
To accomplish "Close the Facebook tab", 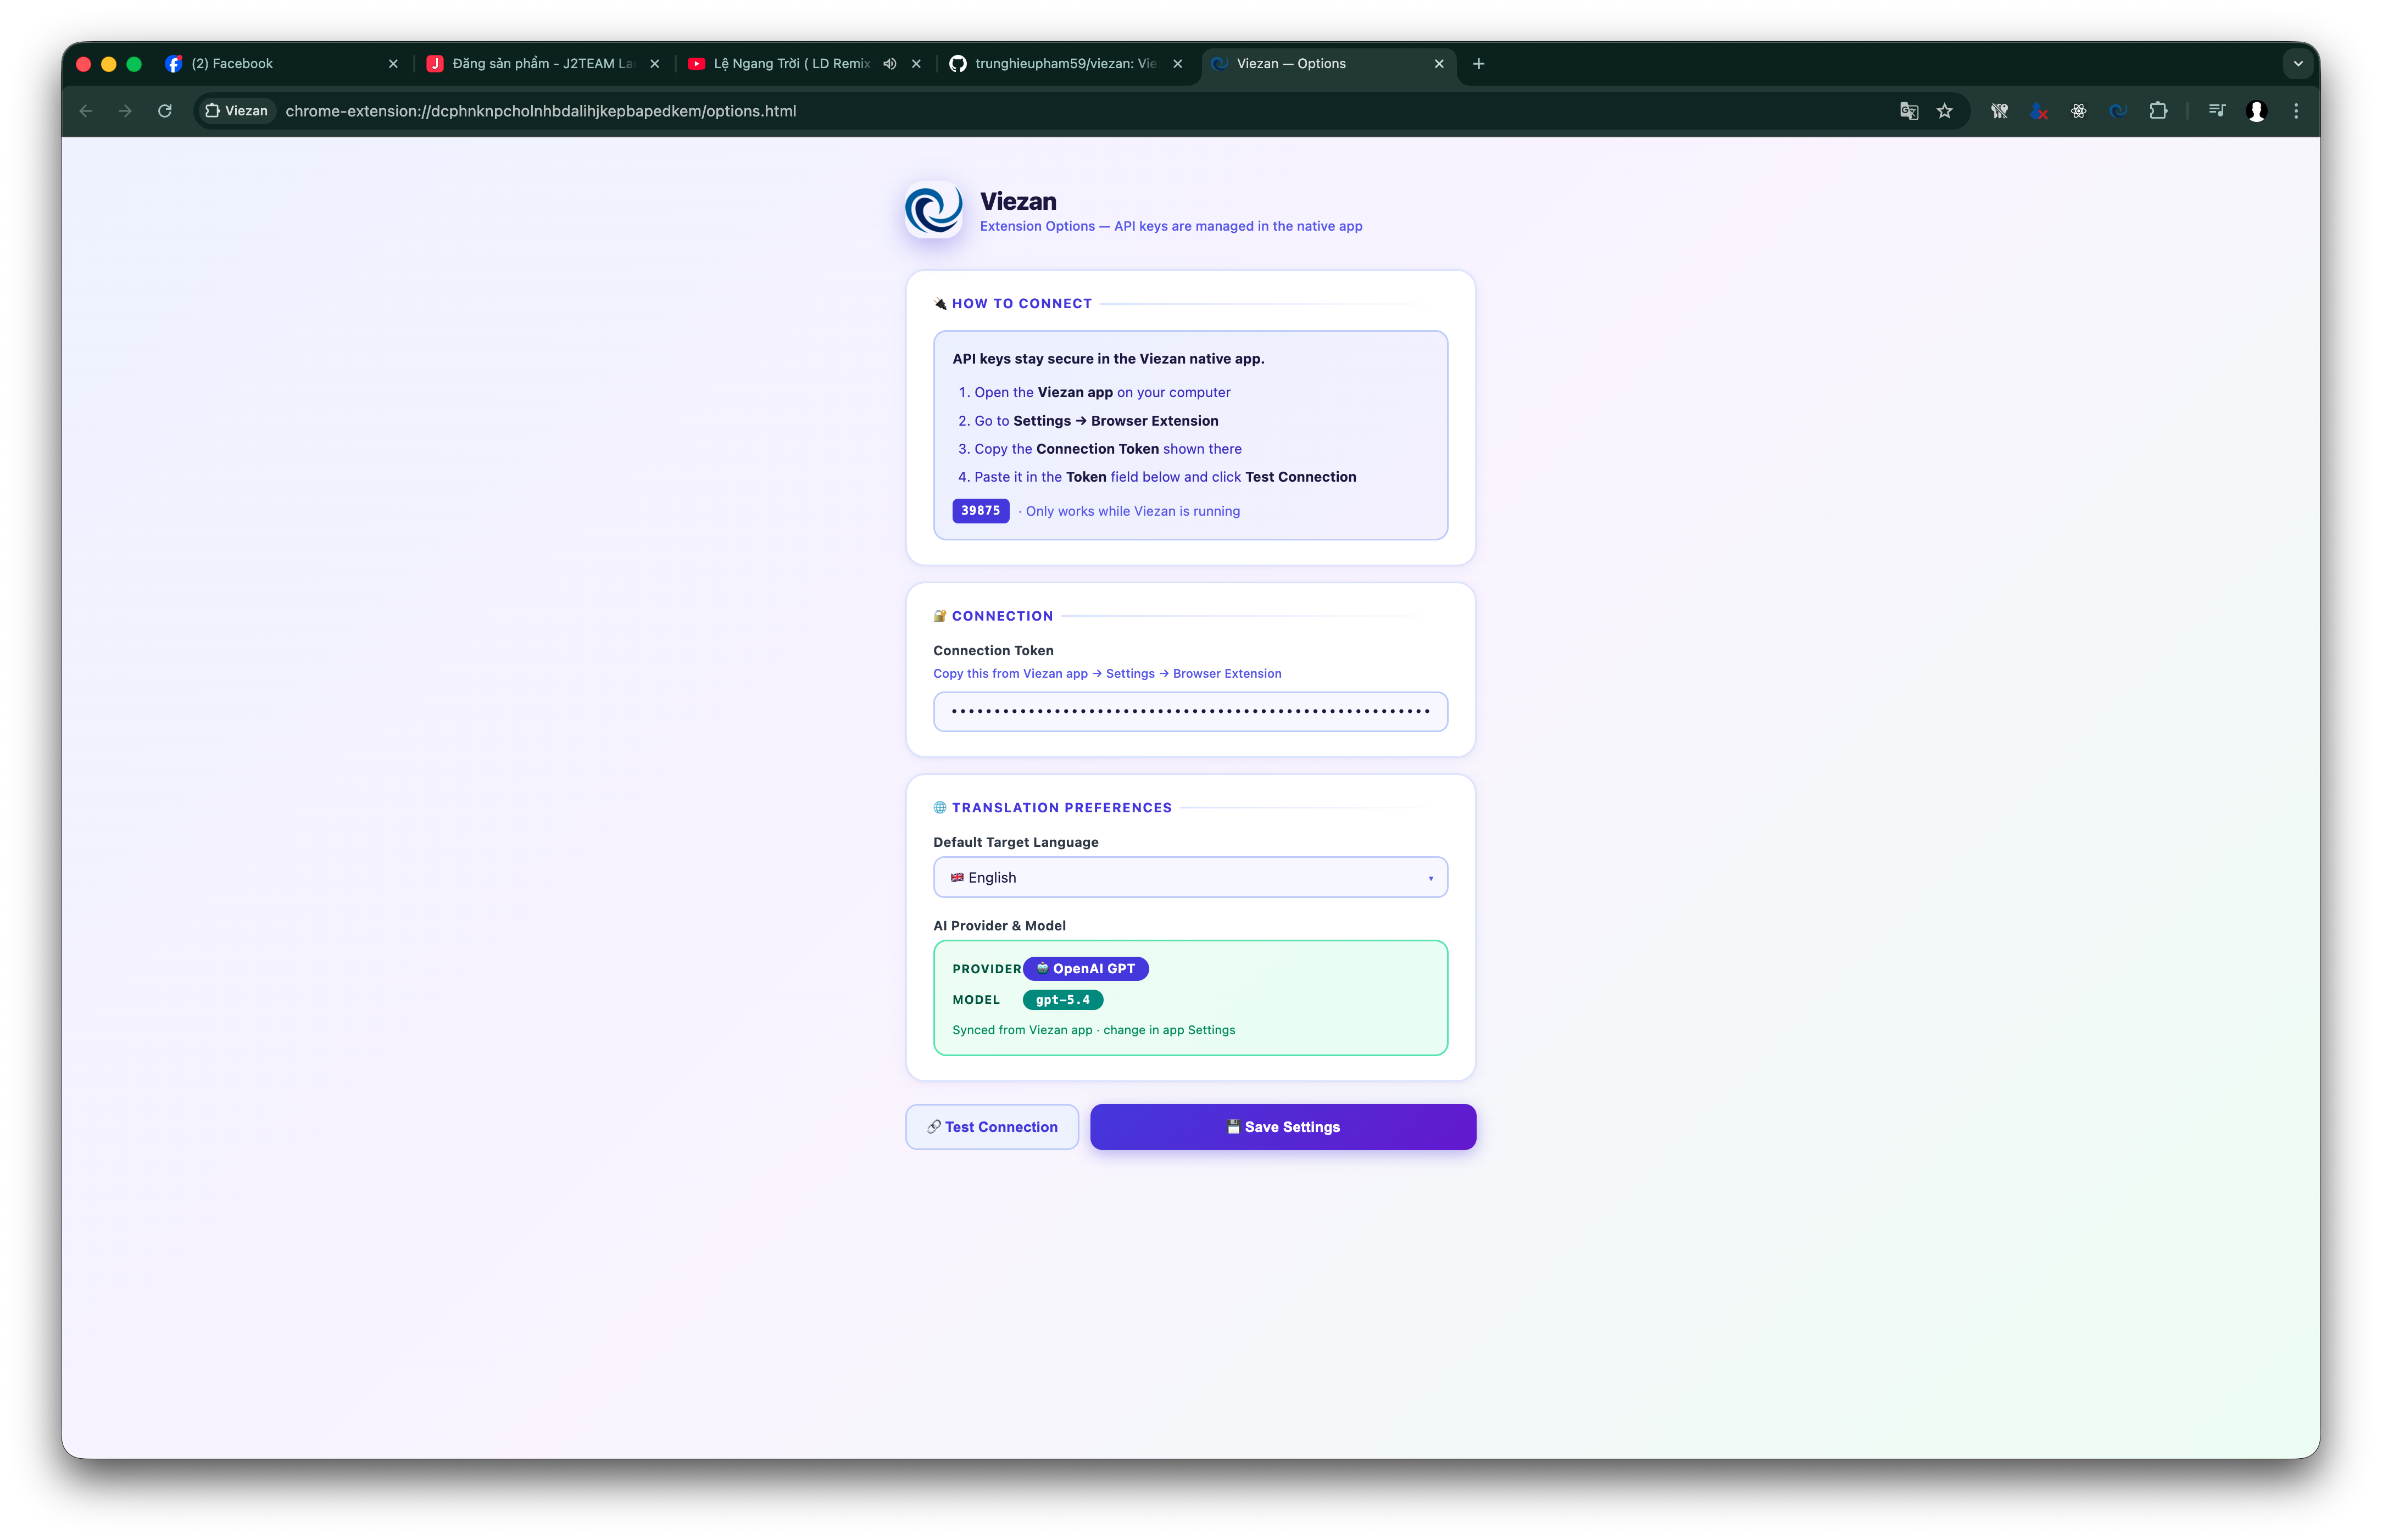I will coord(393,64).
